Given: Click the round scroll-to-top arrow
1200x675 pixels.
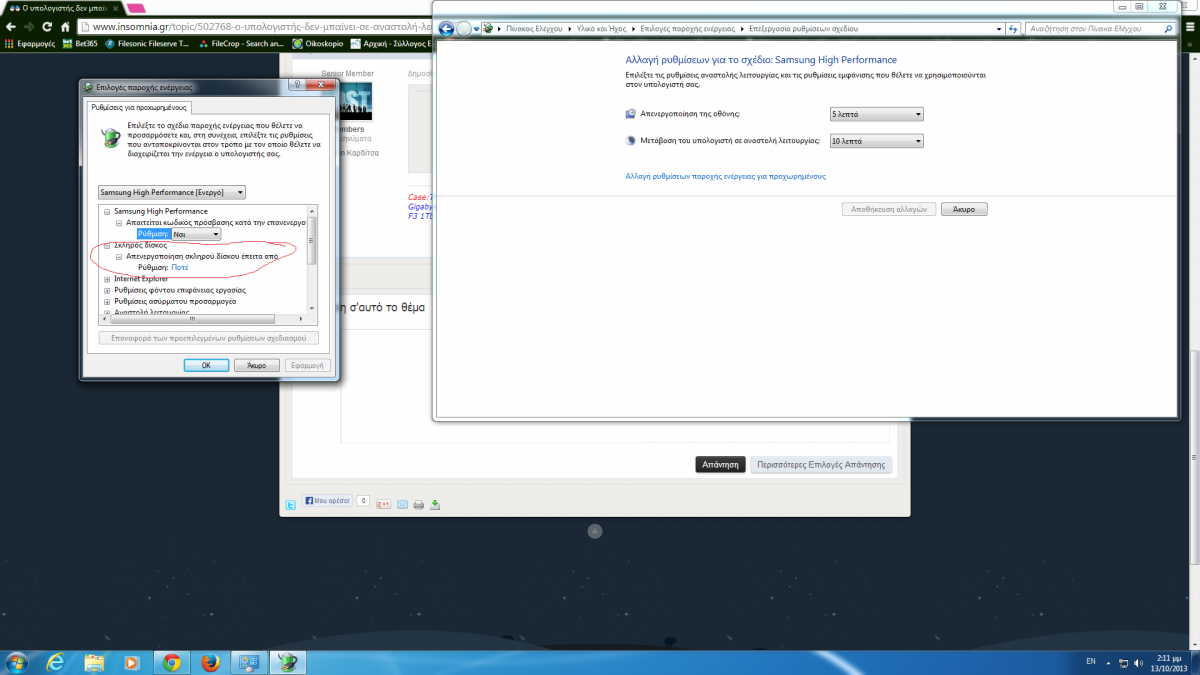Looking at the screenshot, I should 595,531.
